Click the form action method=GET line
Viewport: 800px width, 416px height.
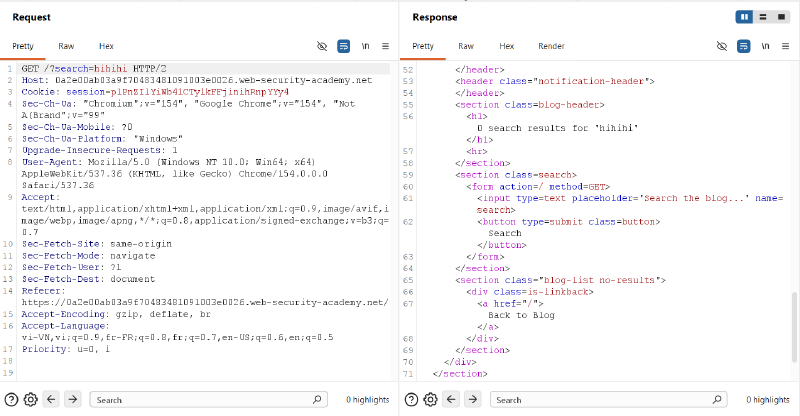[x=538, y=187]
